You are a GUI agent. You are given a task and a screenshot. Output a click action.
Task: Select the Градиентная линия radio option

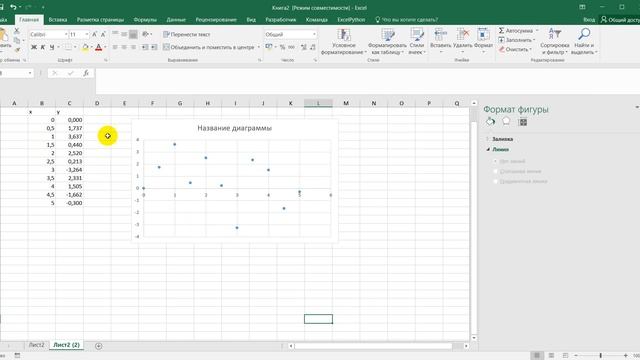tap(496, 181)
